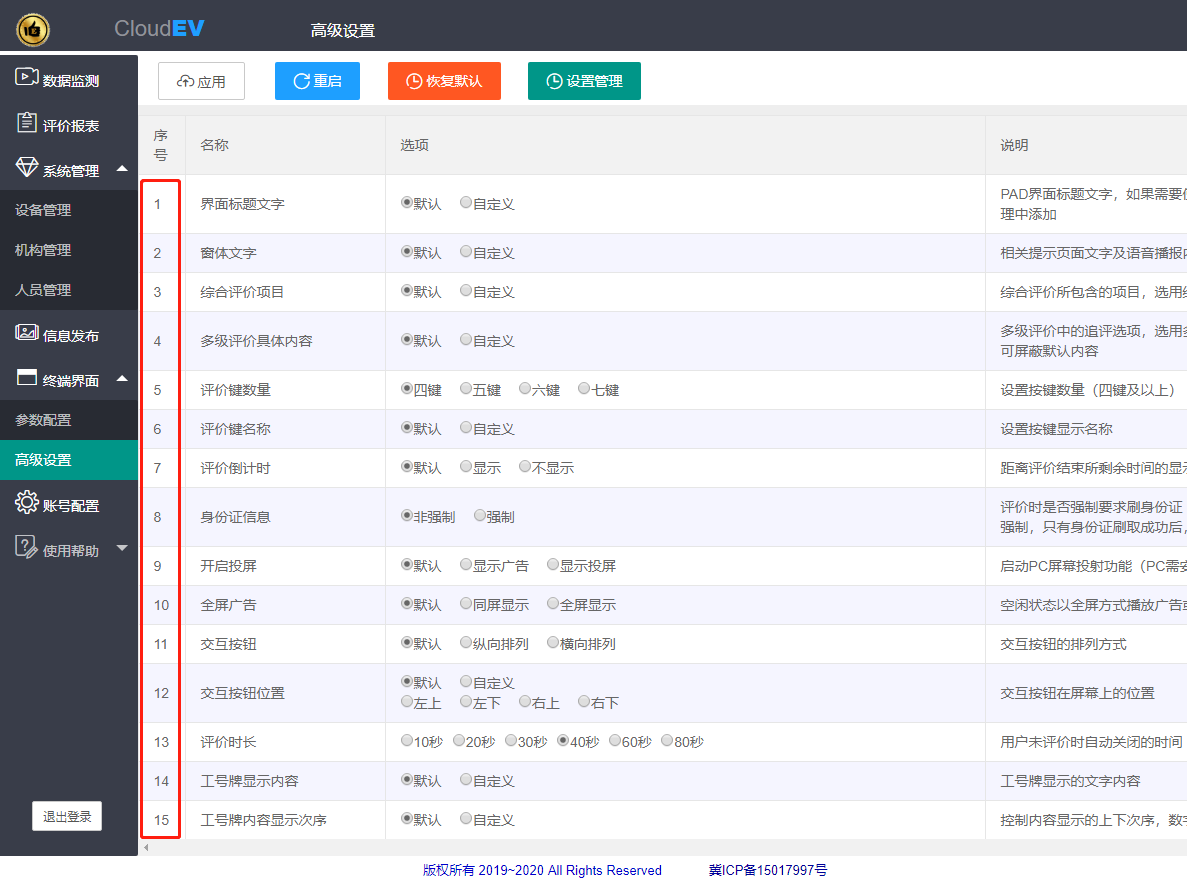The height and width of the screenshot is (885, 1187).
Task: Click the CloudEV brand title
Action: pyautogui.click(x=160, y=29)
